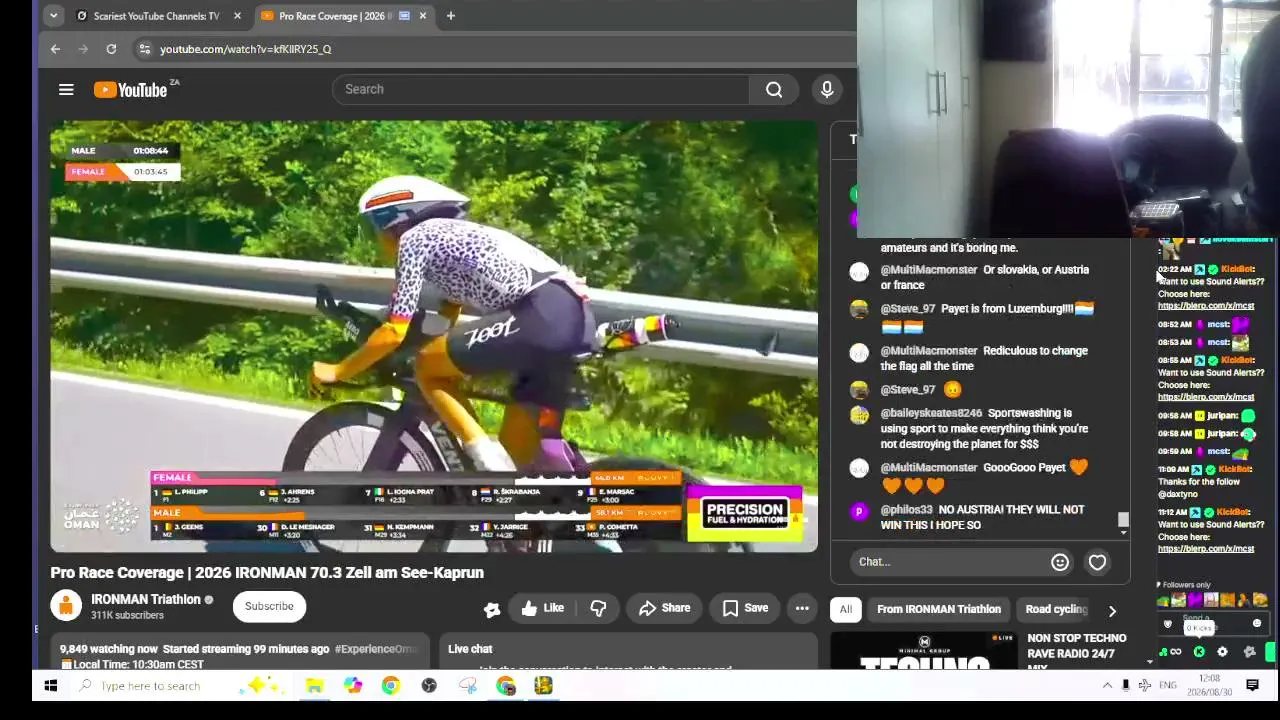Screen dimensions: 1280x720
Task: Change ENG input language
Action: coord(1168,686)
